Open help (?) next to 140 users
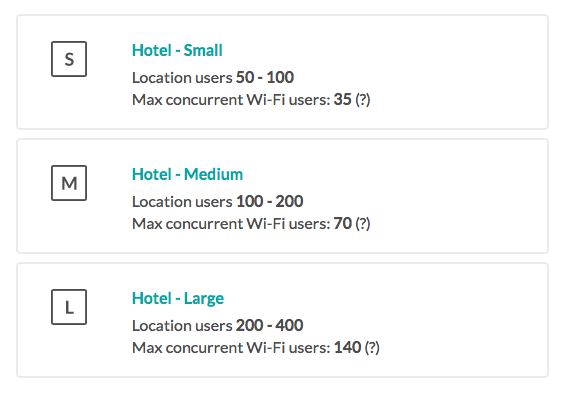 372,348
